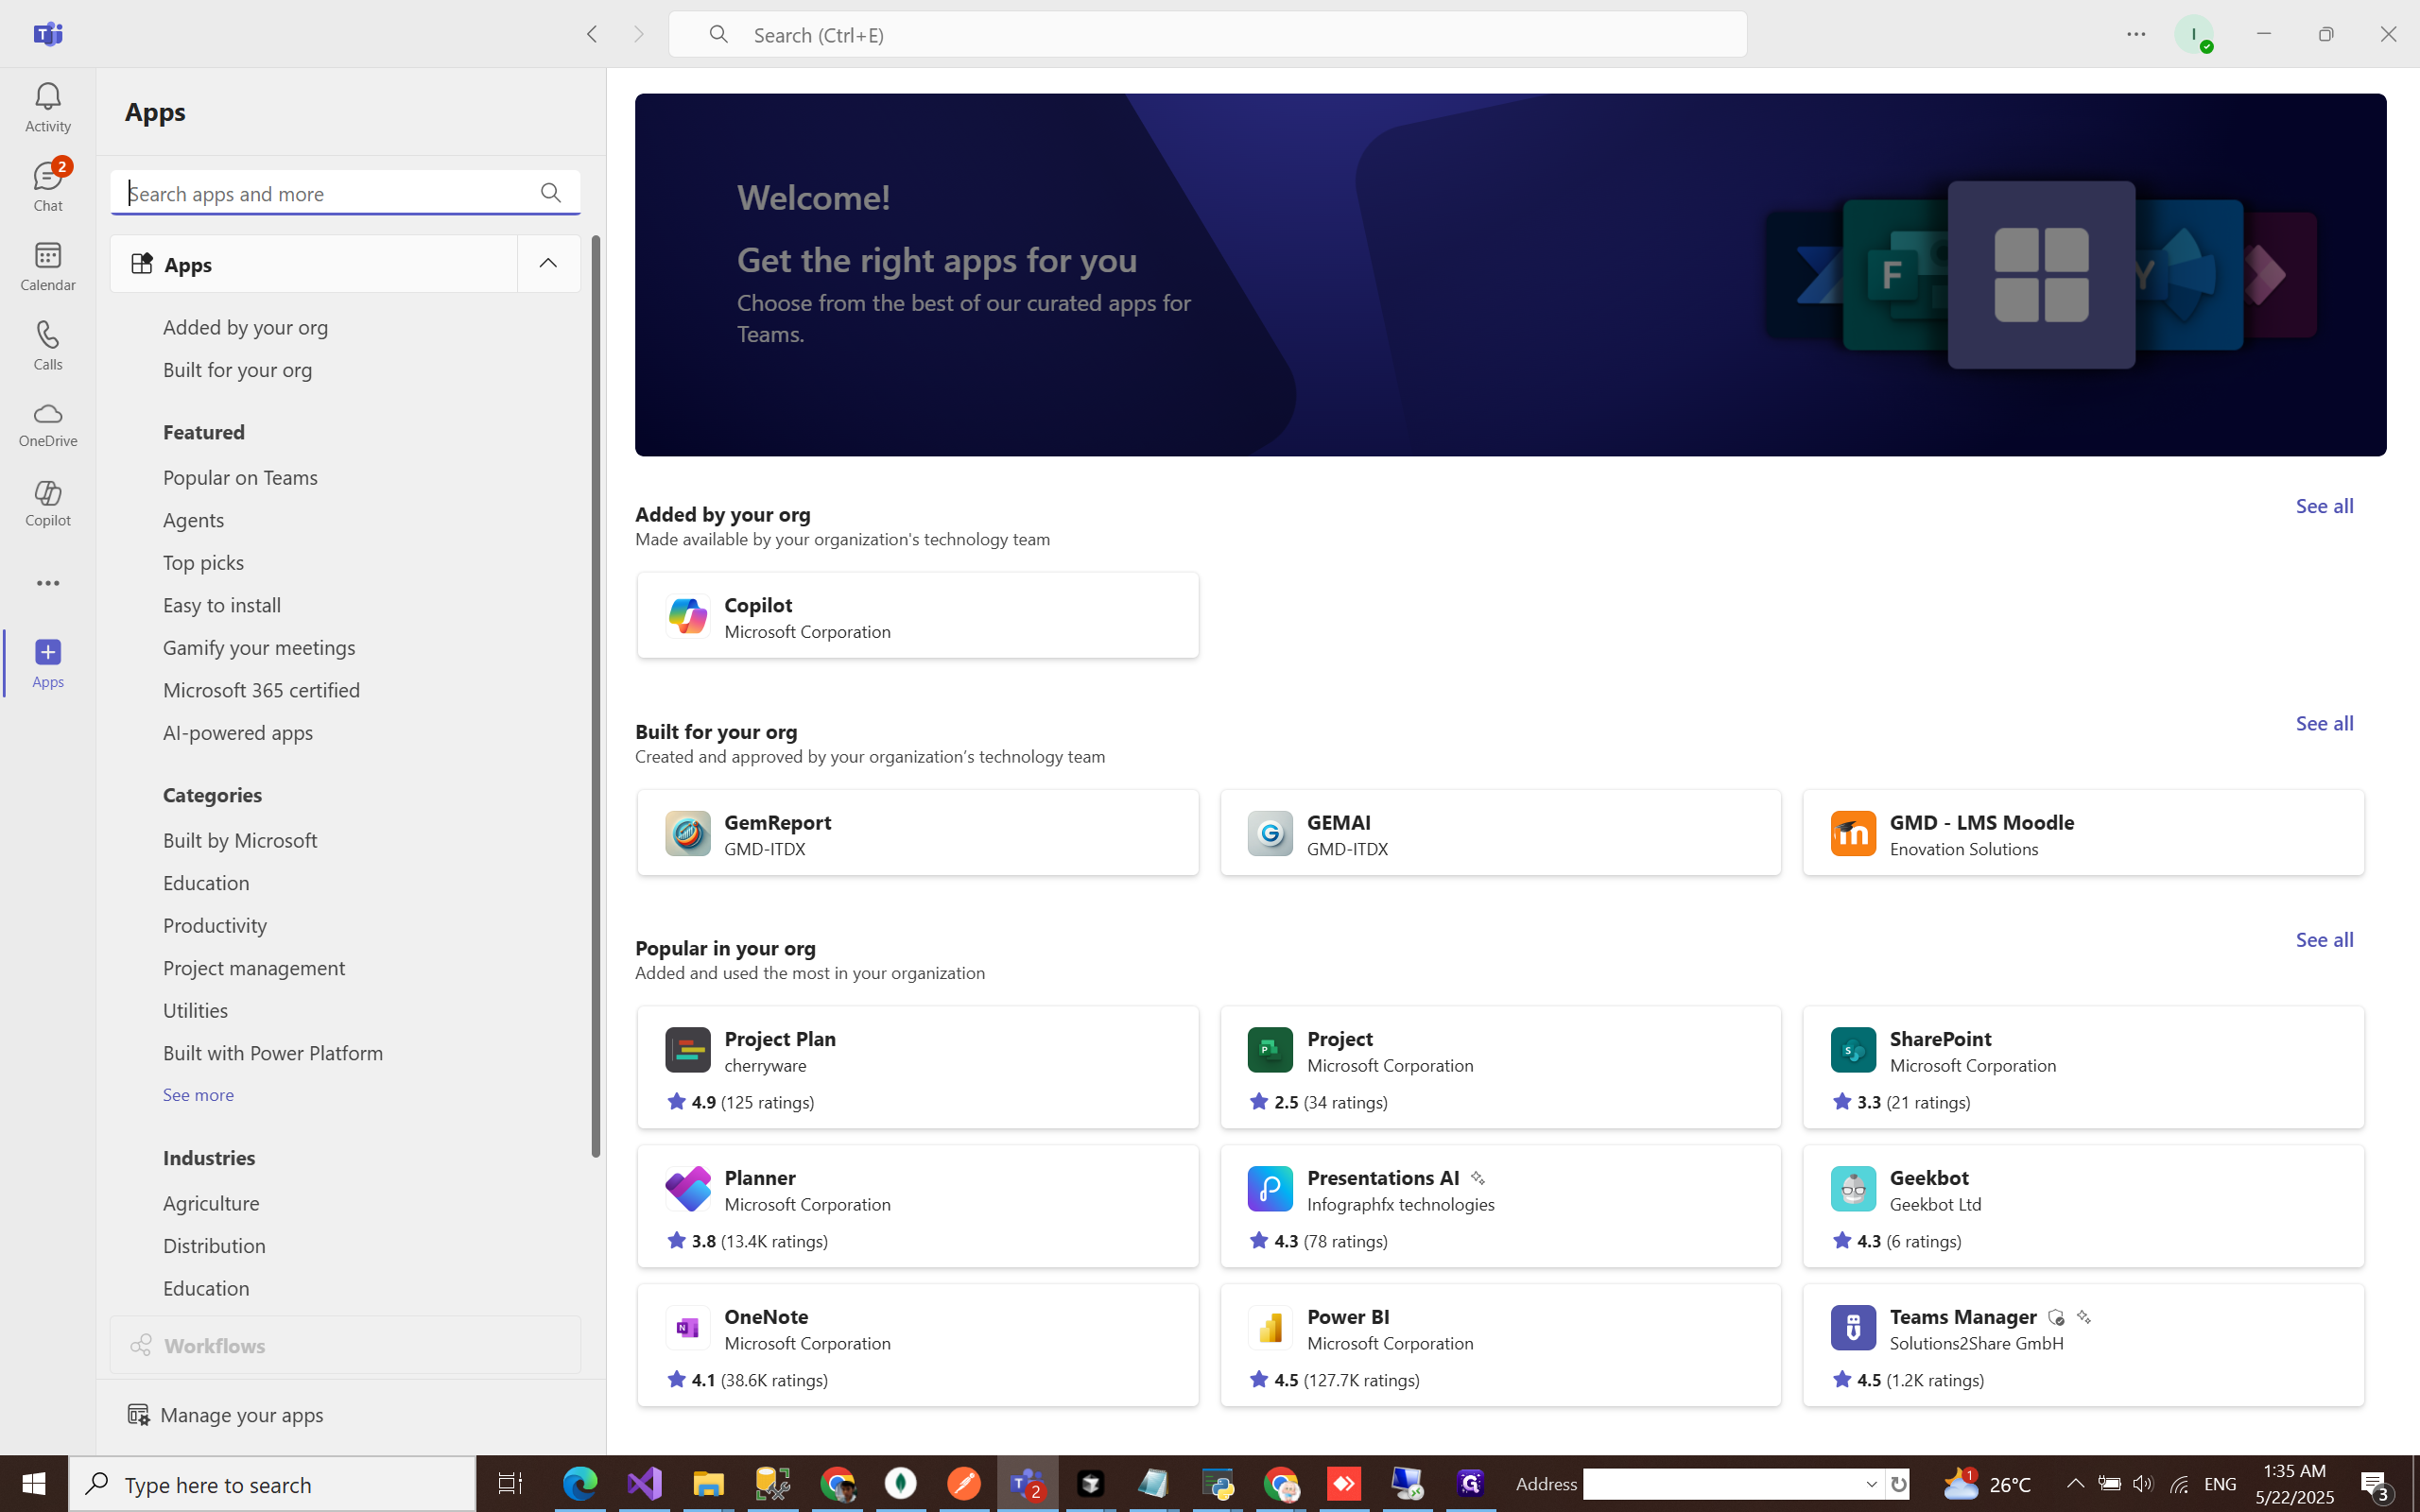Viewport: 2420px width, 1512px height.
Task: Select Distribution under Industries
Action: pos(214,1246)
